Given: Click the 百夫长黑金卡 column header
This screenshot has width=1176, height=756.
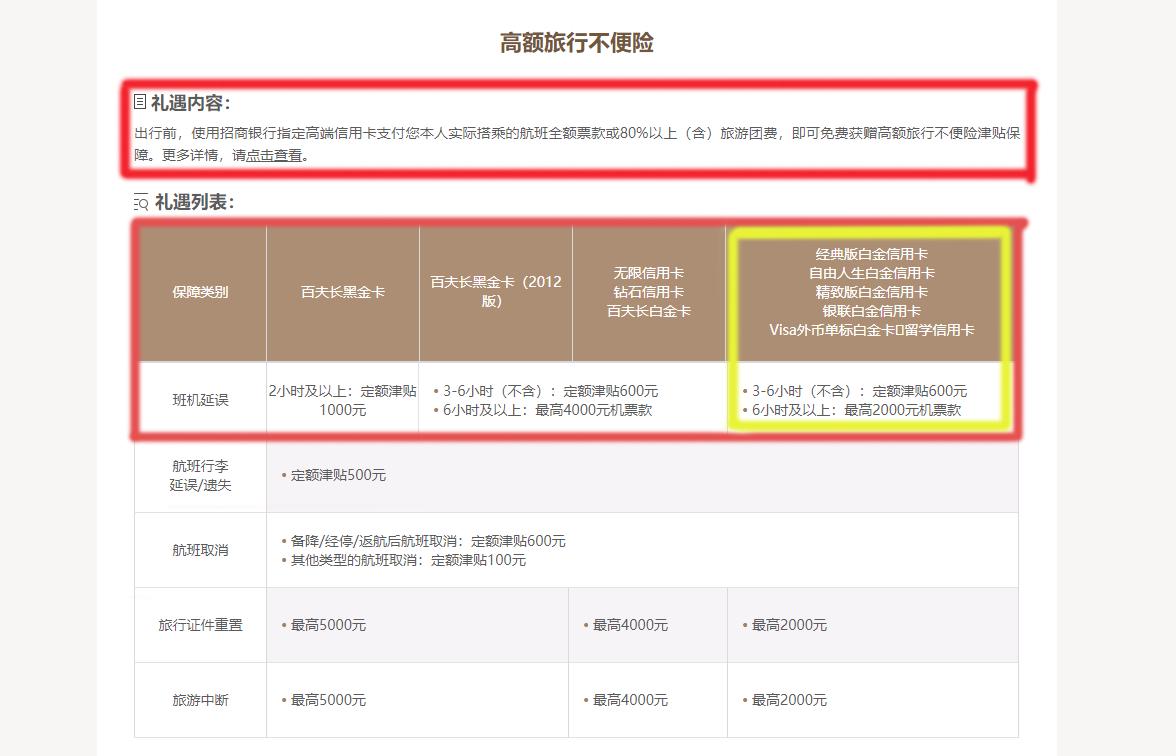Looking at the screenshot, I should click(343, 292).
